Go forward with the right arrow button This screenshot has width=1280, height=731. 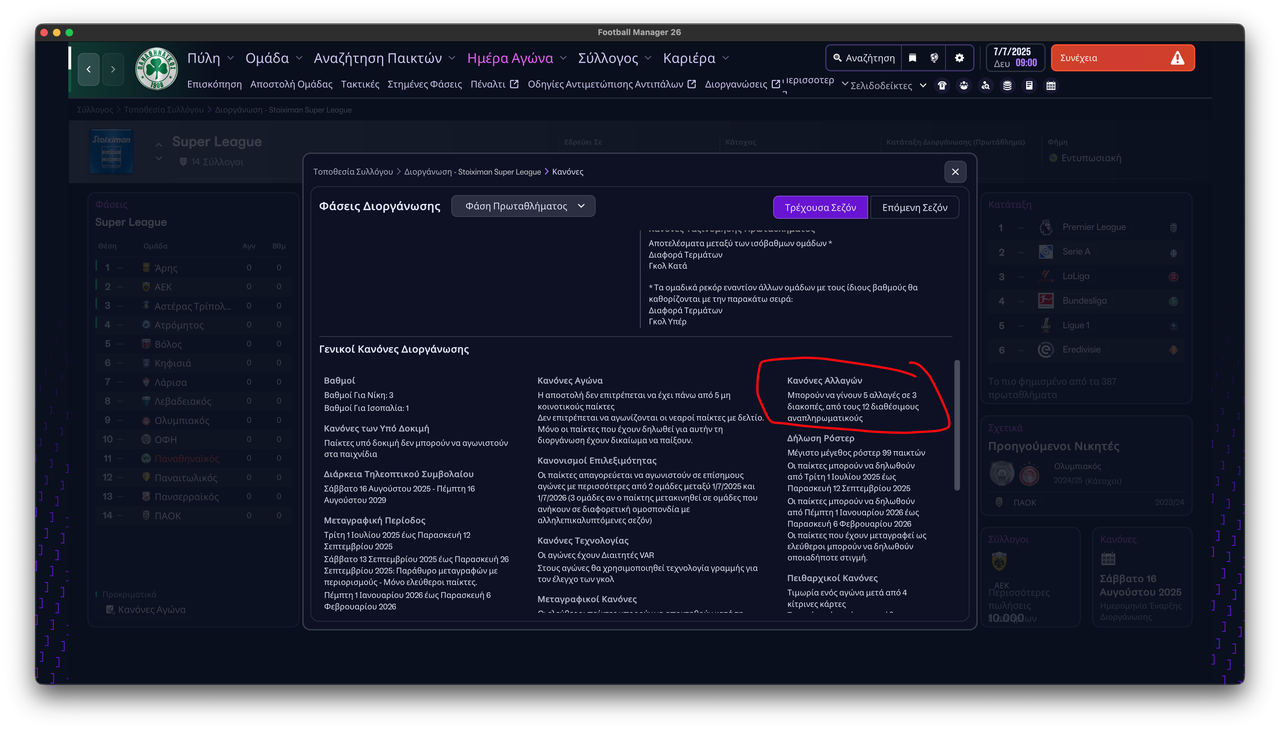pyautogui.click(x=113, y=69)
